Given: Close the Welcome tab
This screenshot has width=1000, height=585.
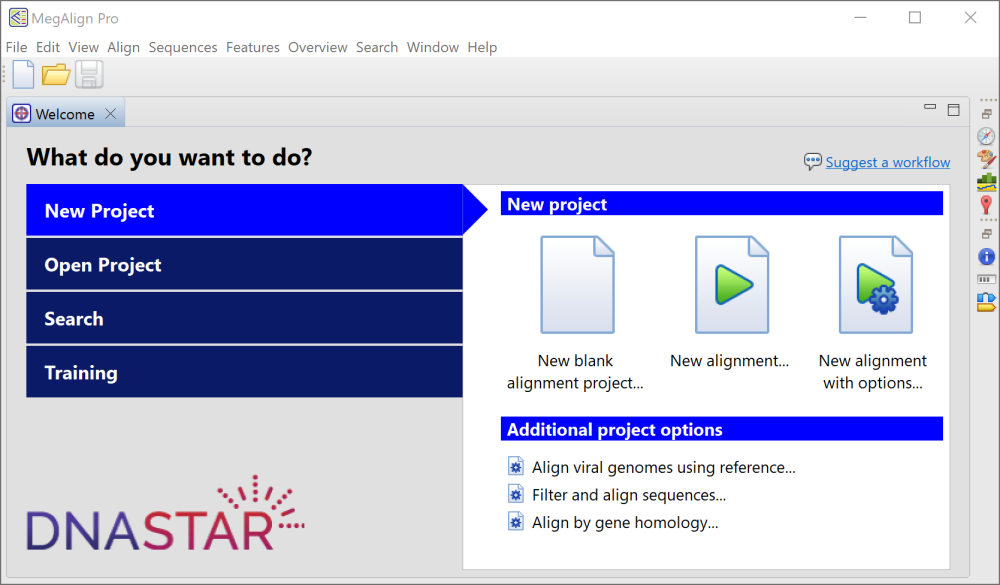Looking at the screenshot, I should 110,114.
